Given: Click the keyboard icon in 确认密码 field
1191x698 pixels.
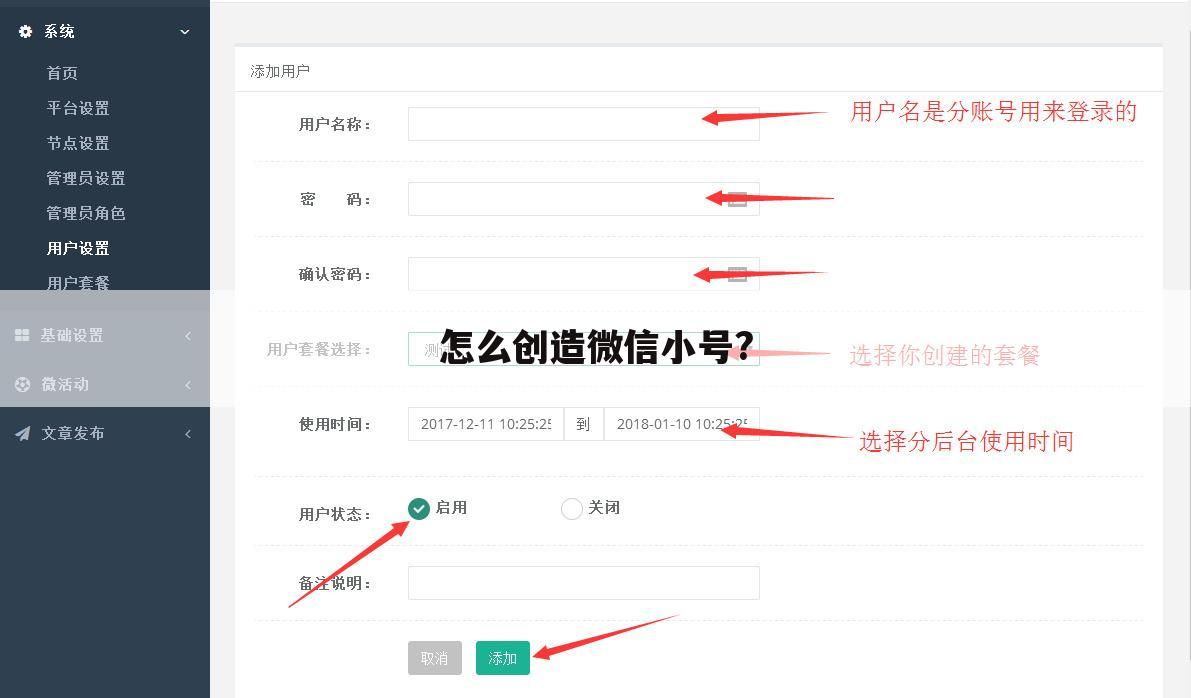Looking at the screenshot, I should (737, 274).
